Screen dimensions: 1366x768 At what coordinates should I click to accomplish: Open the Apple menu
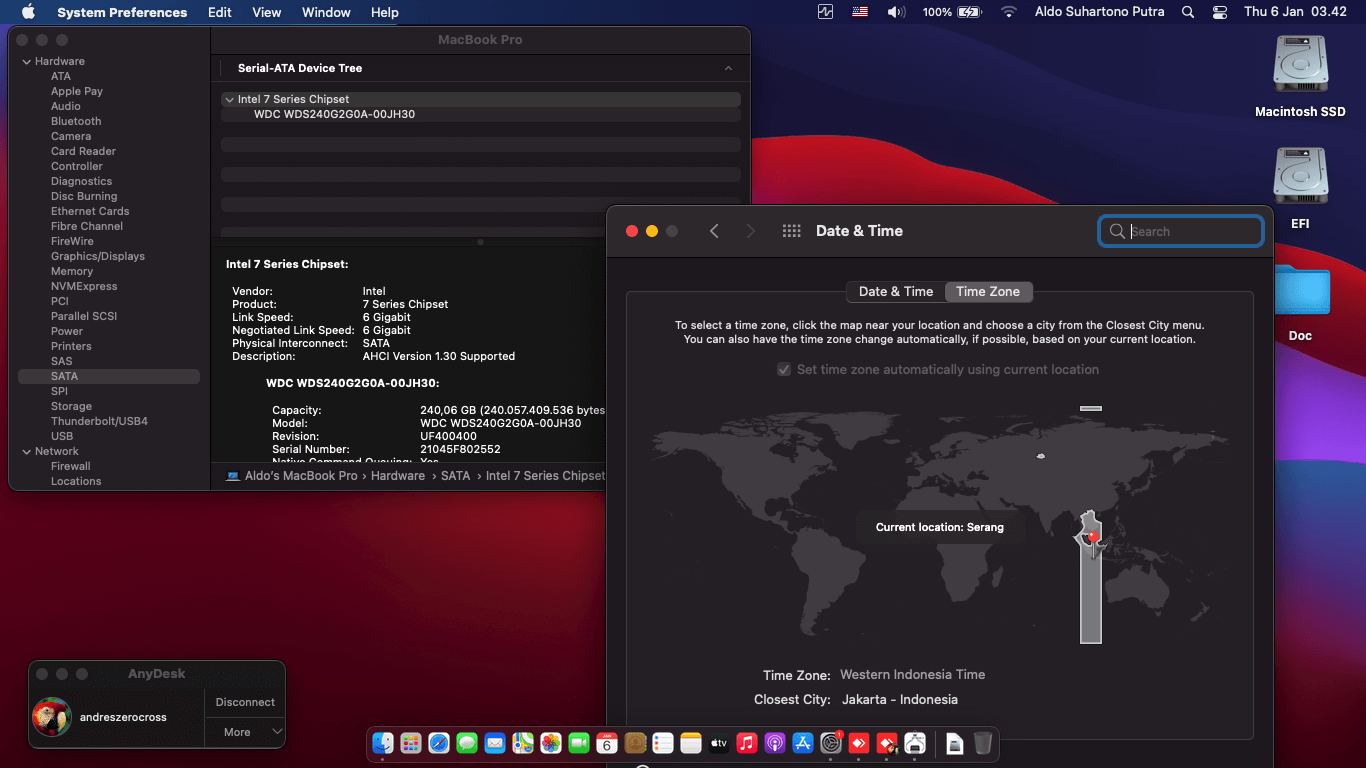[28, 12]
